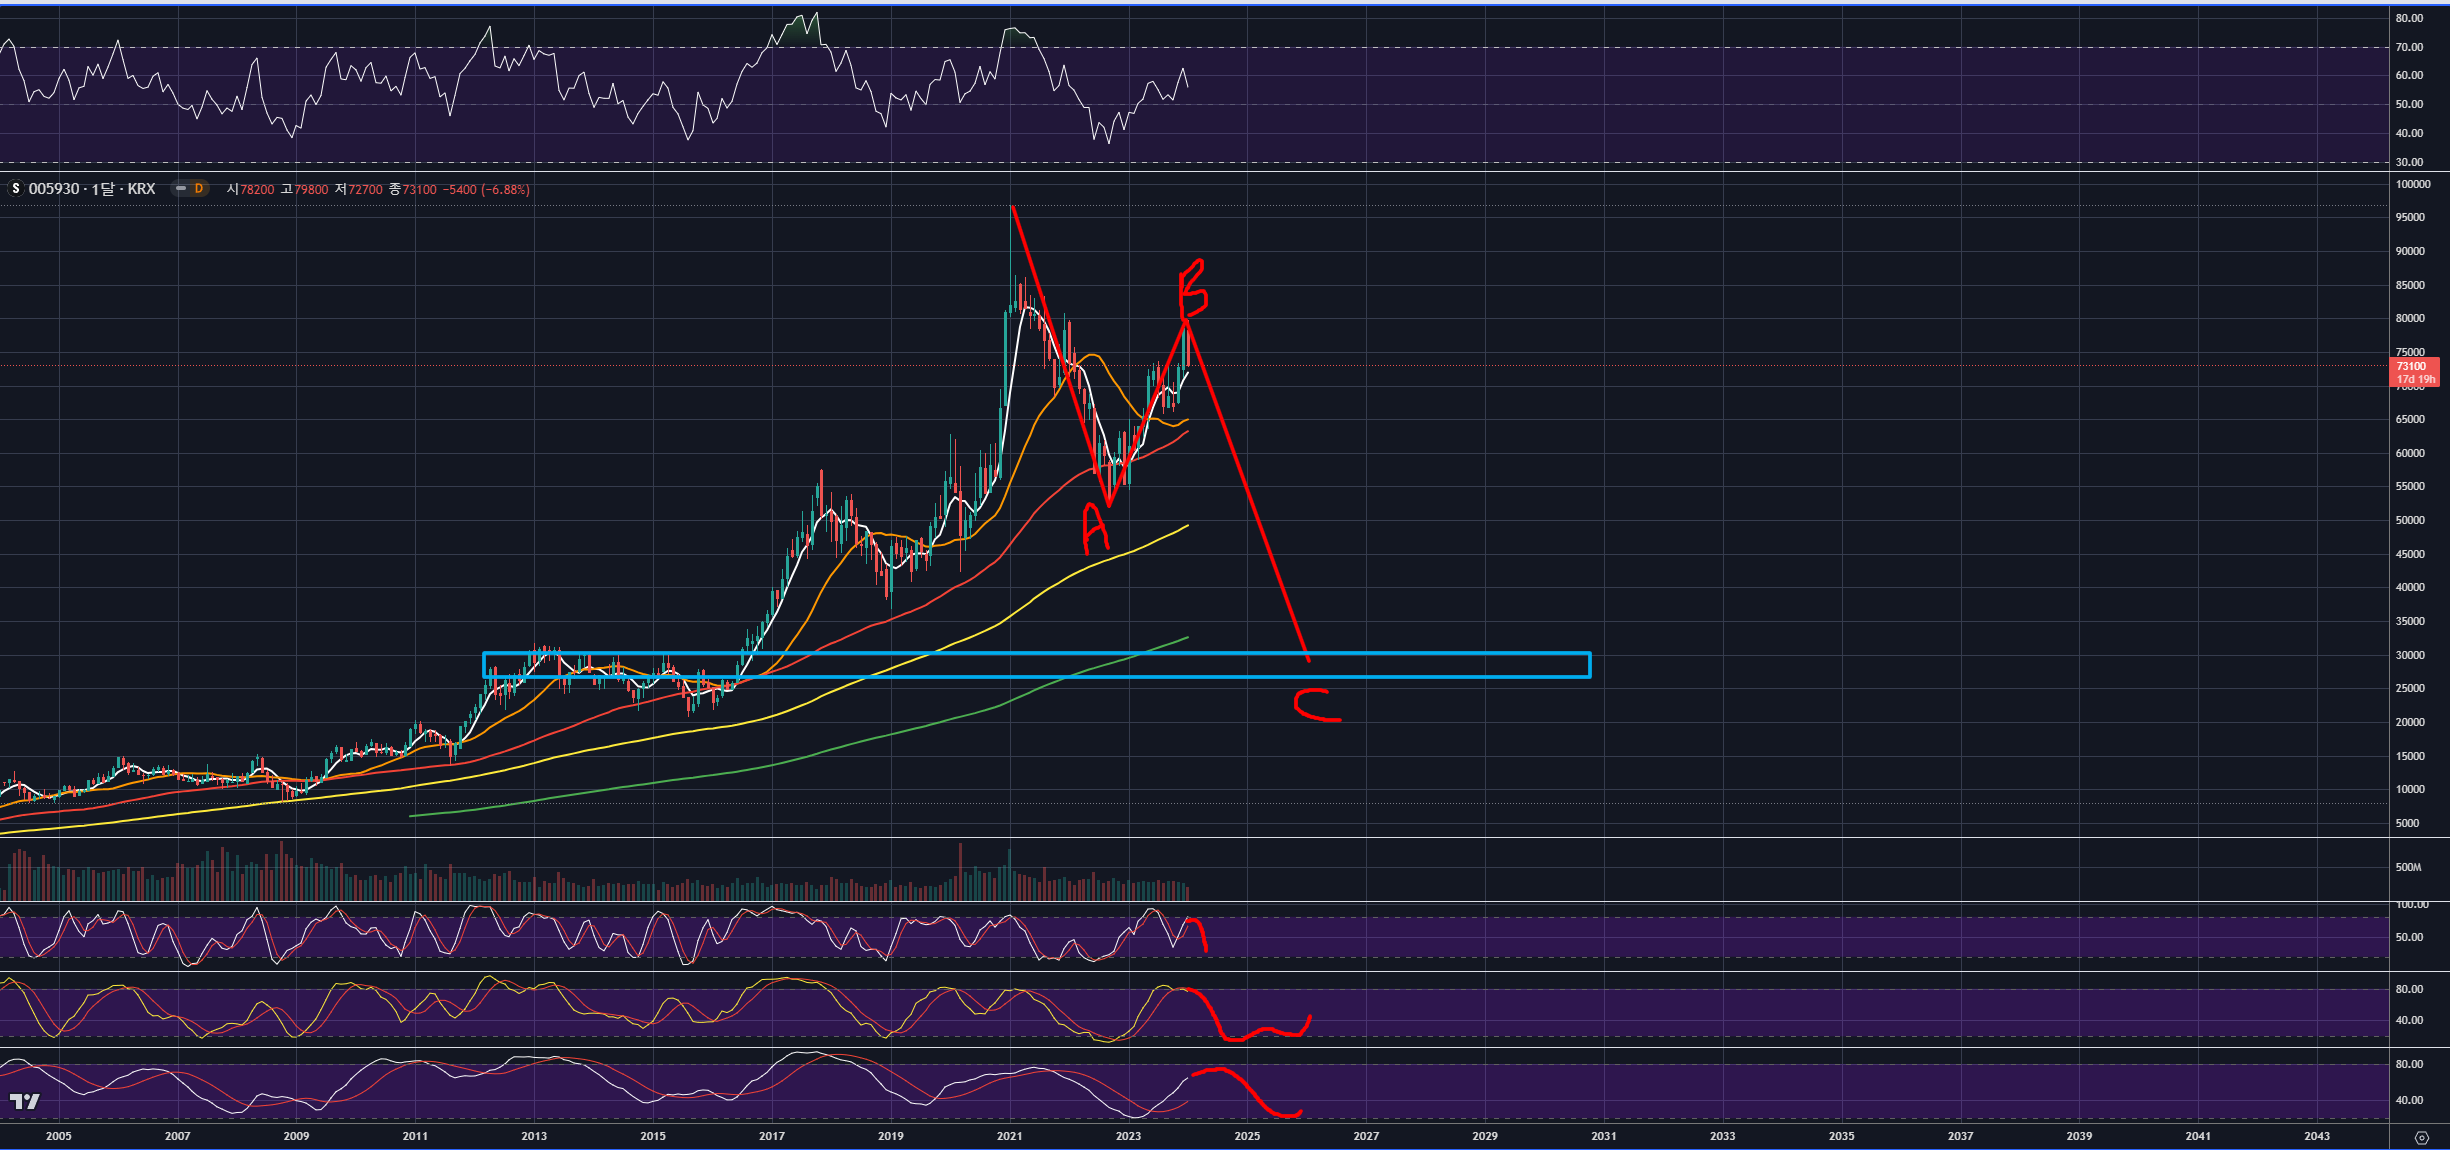2450x1150 pixels.
Task: Click the 70.00 level on RSI scale
Action: [x=2409, y=47]
